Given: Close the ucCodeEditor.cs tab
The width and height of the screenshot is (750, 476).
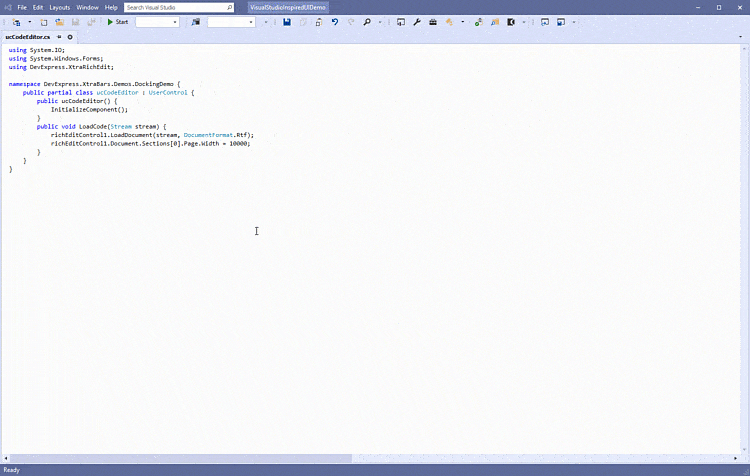Looking at the screenshot, I should click(70, 37).
